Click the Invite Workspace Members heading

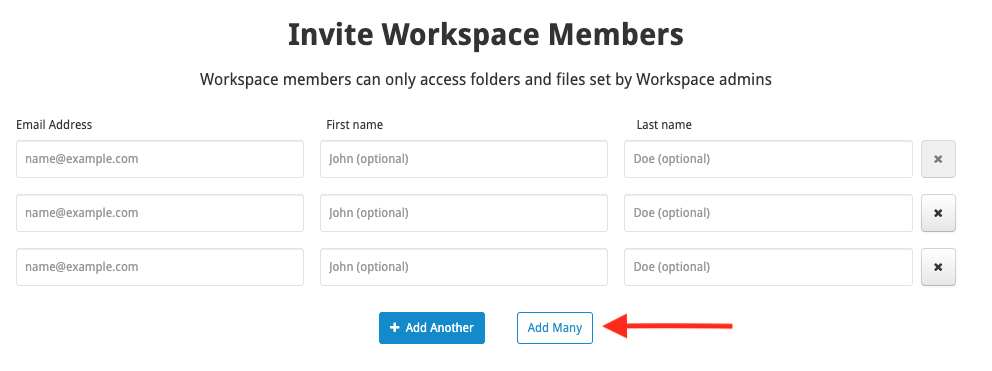coord(486,35)
